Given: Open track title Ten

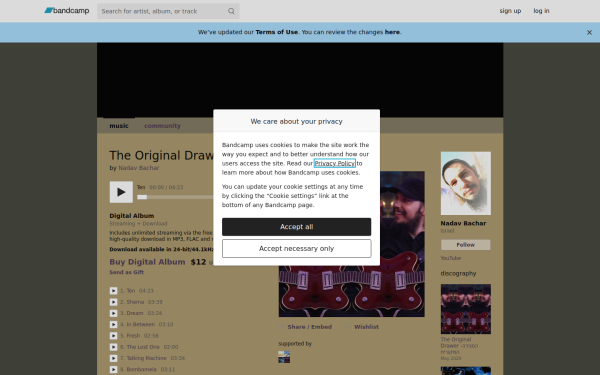Looking at the screenshot, I should [131, 291].
